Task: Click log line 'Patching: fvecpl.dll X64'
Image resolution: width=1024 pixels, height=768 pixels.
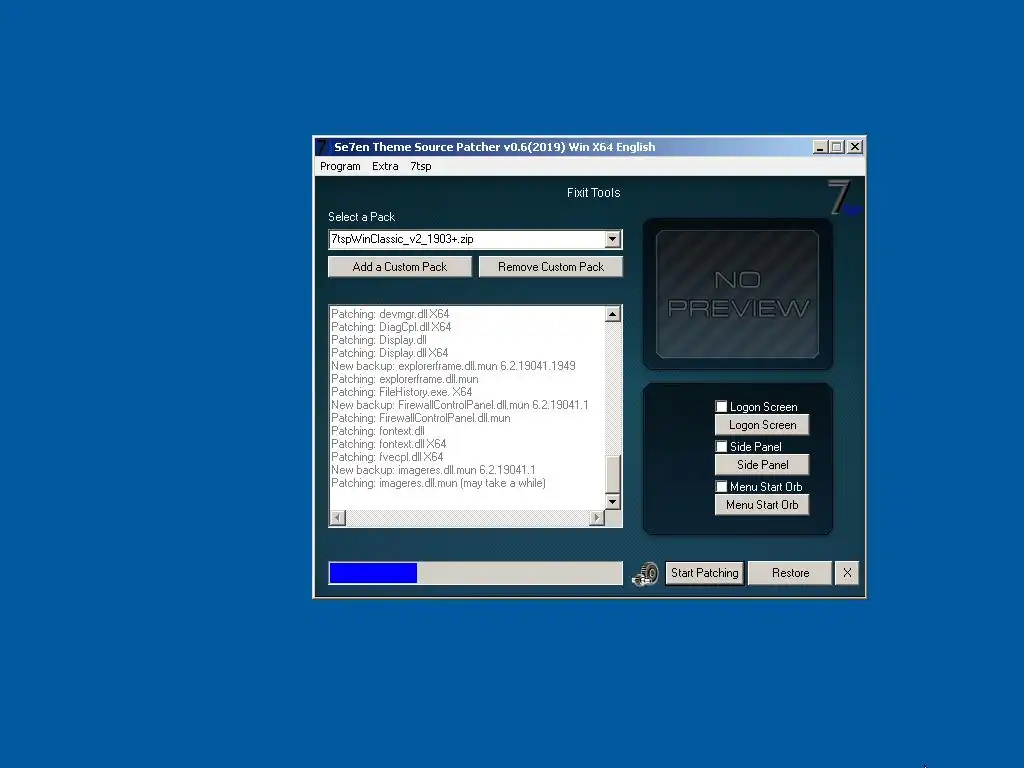Action: tap(387, 457)
